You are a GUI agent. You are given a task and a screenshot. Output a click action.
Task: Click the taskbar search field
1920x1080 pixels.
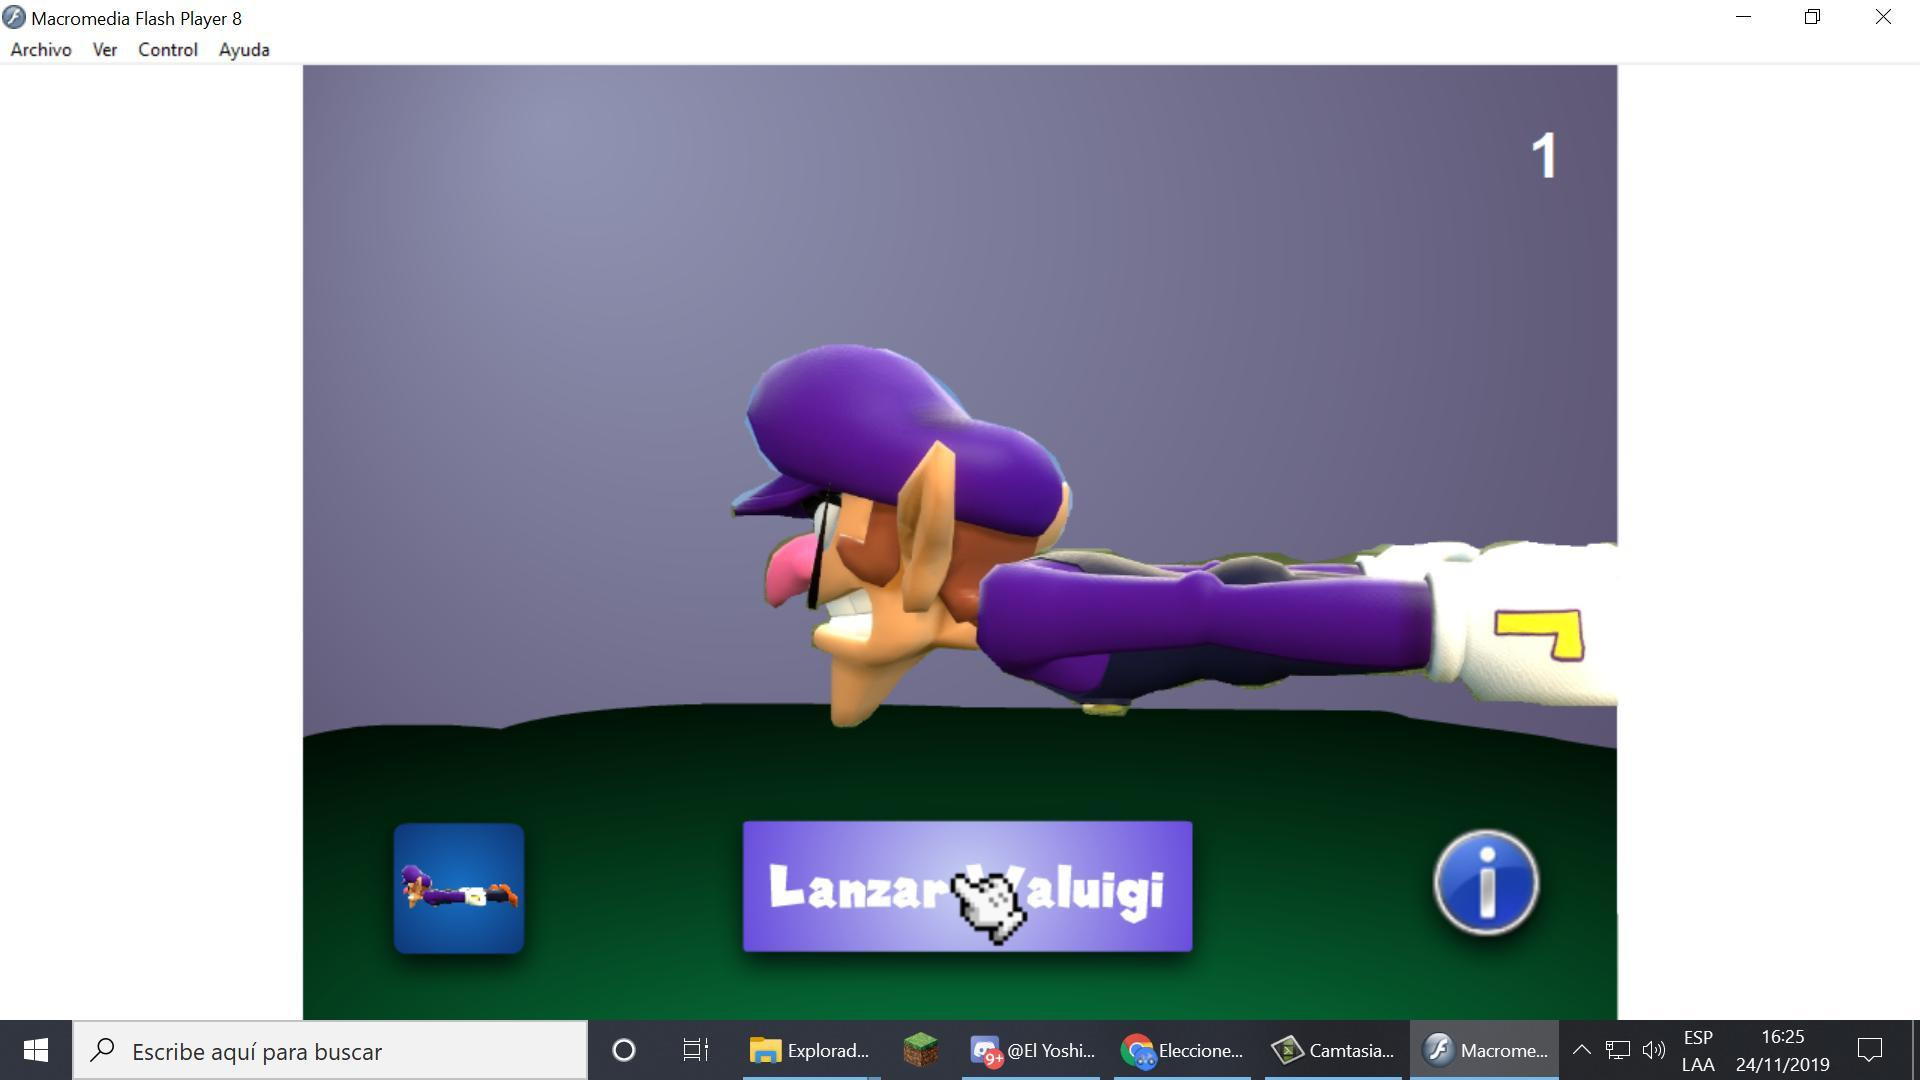click(x=330, y=1050)
